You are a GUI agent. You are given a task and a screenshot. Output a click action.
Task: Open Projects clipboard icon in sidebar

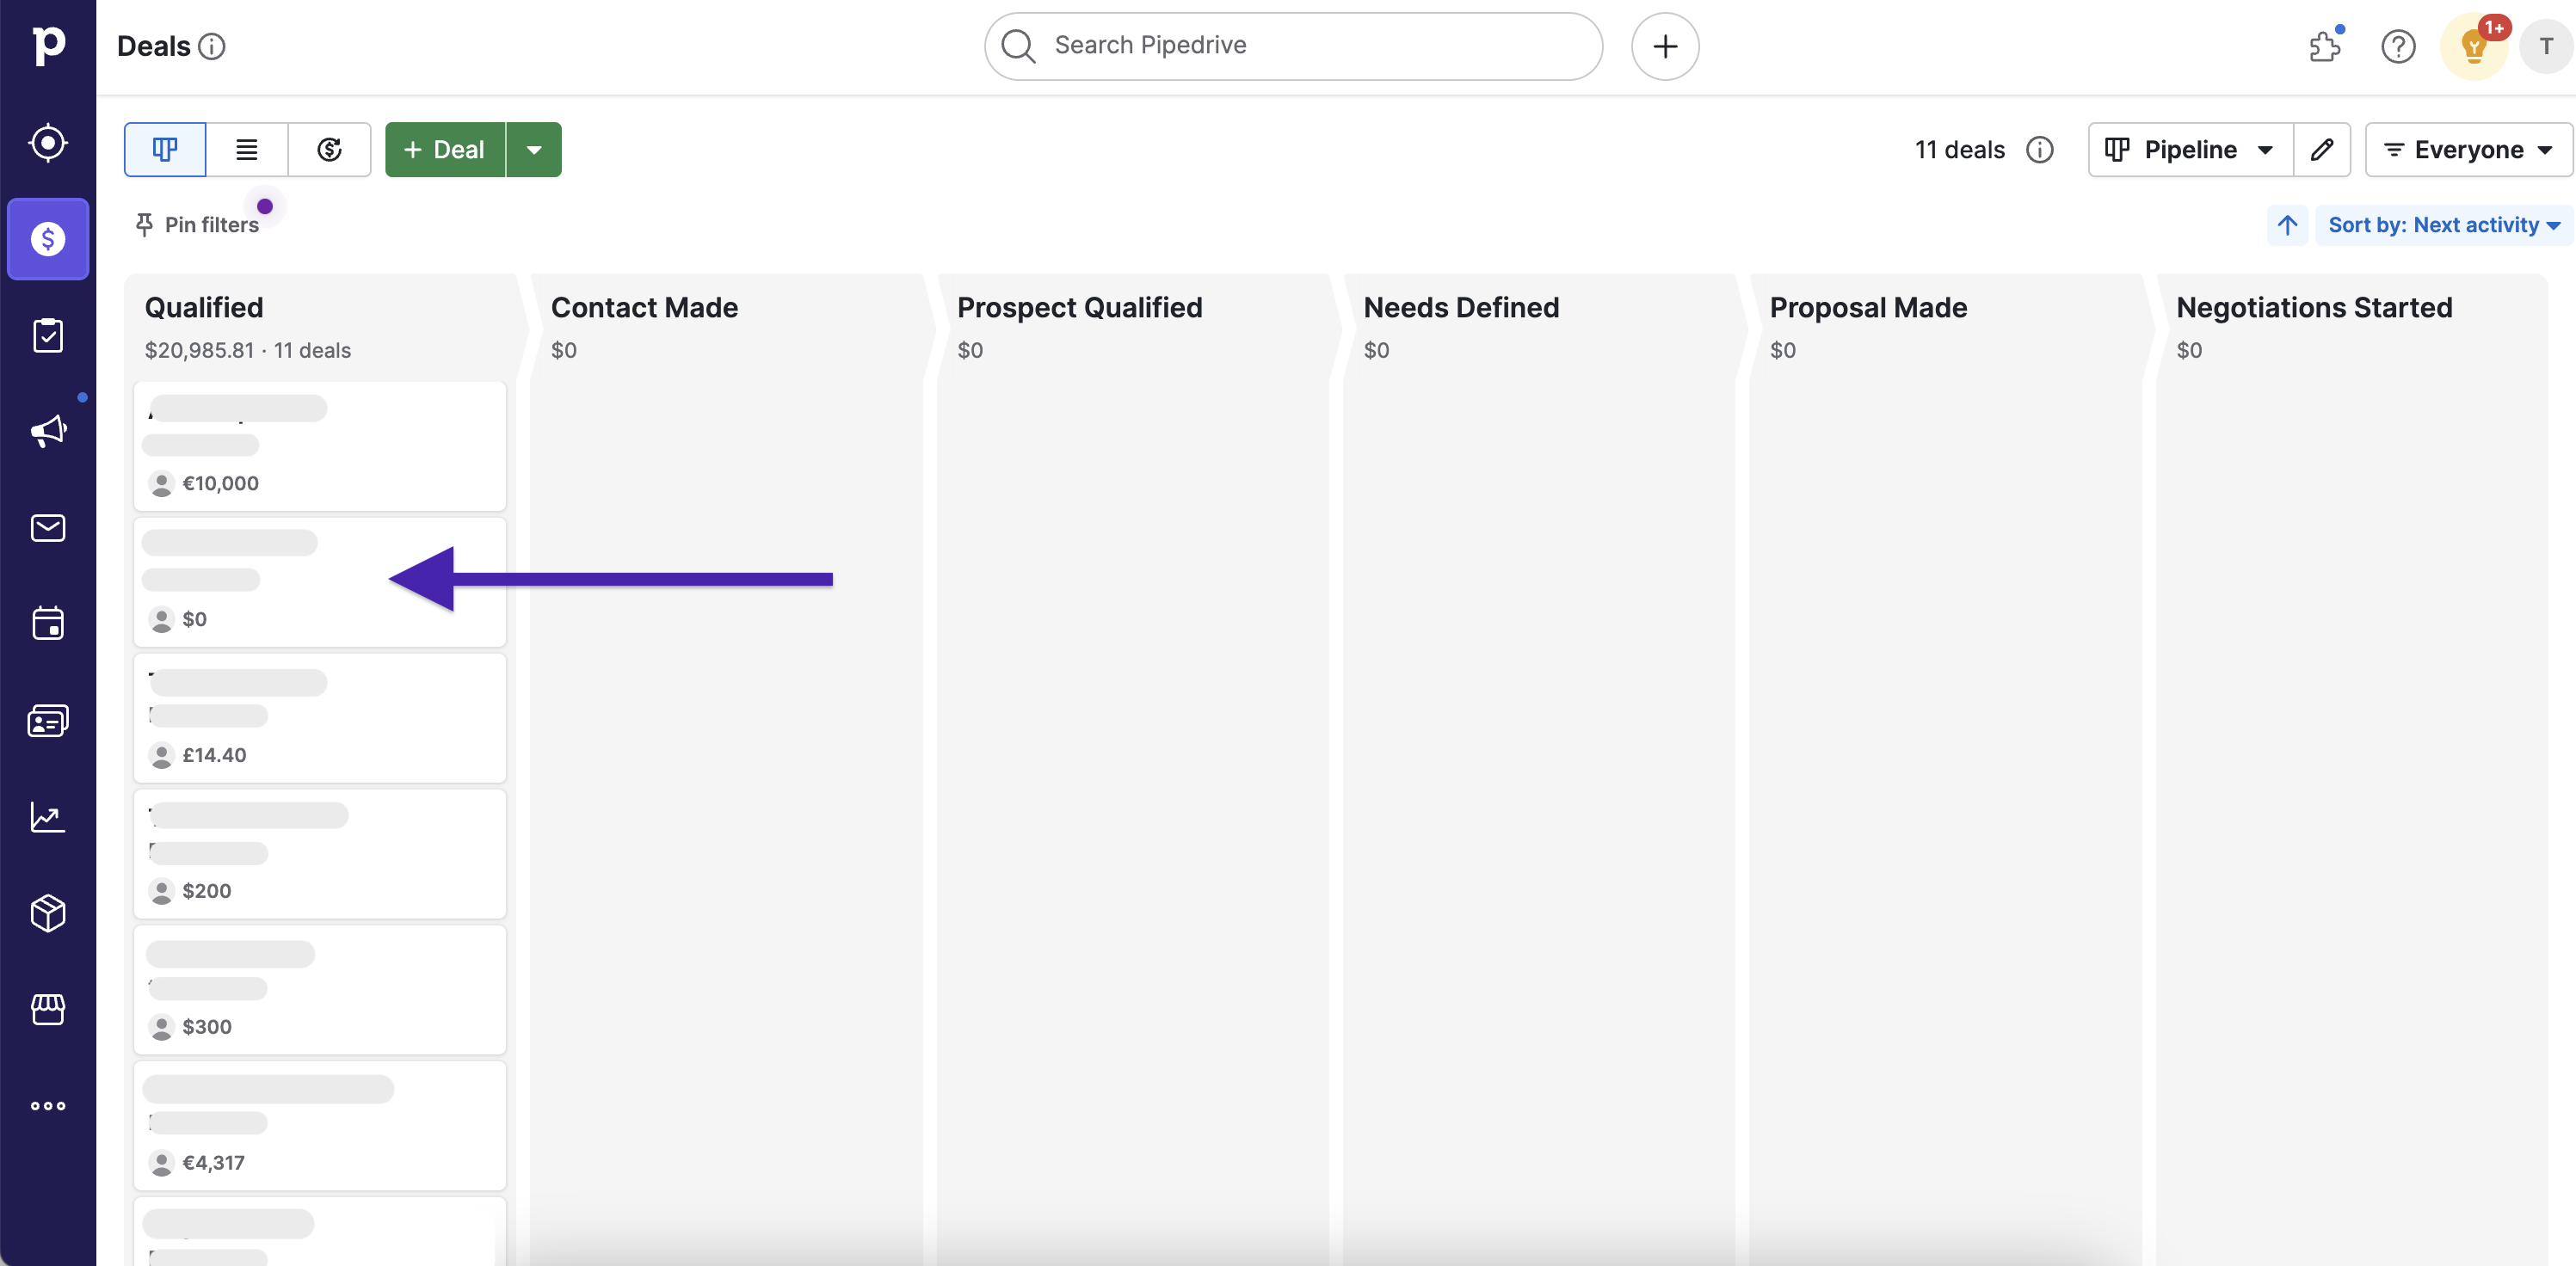click(x=48, y=335)
